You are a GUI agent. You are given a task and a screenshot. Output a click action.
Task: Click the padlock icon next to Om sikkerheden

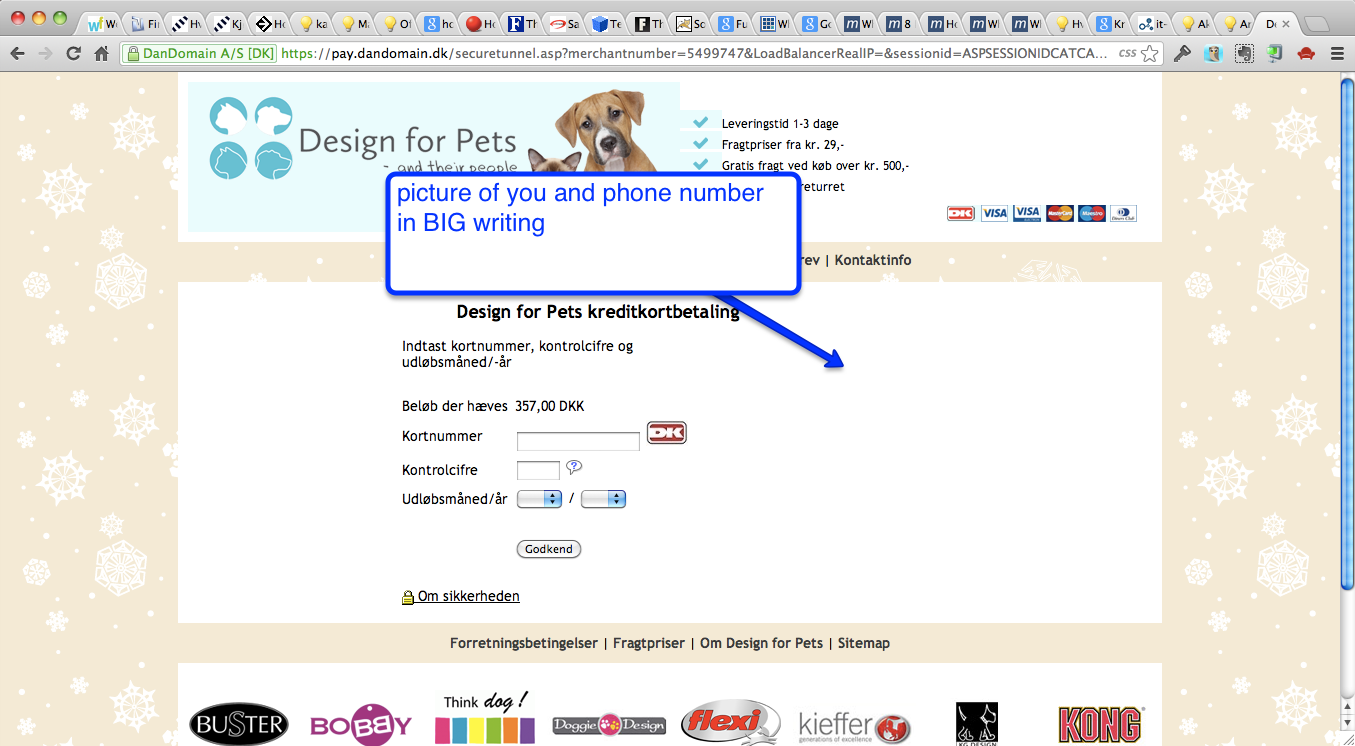pyautogui.click(x=408, y=598)
